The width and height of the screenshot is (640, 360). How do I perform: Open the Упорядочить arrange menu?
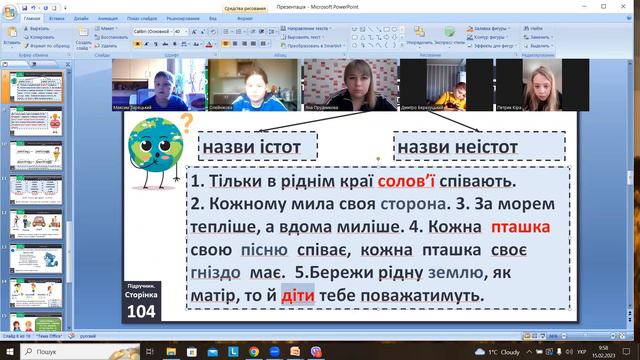click(x=419, y=36)
